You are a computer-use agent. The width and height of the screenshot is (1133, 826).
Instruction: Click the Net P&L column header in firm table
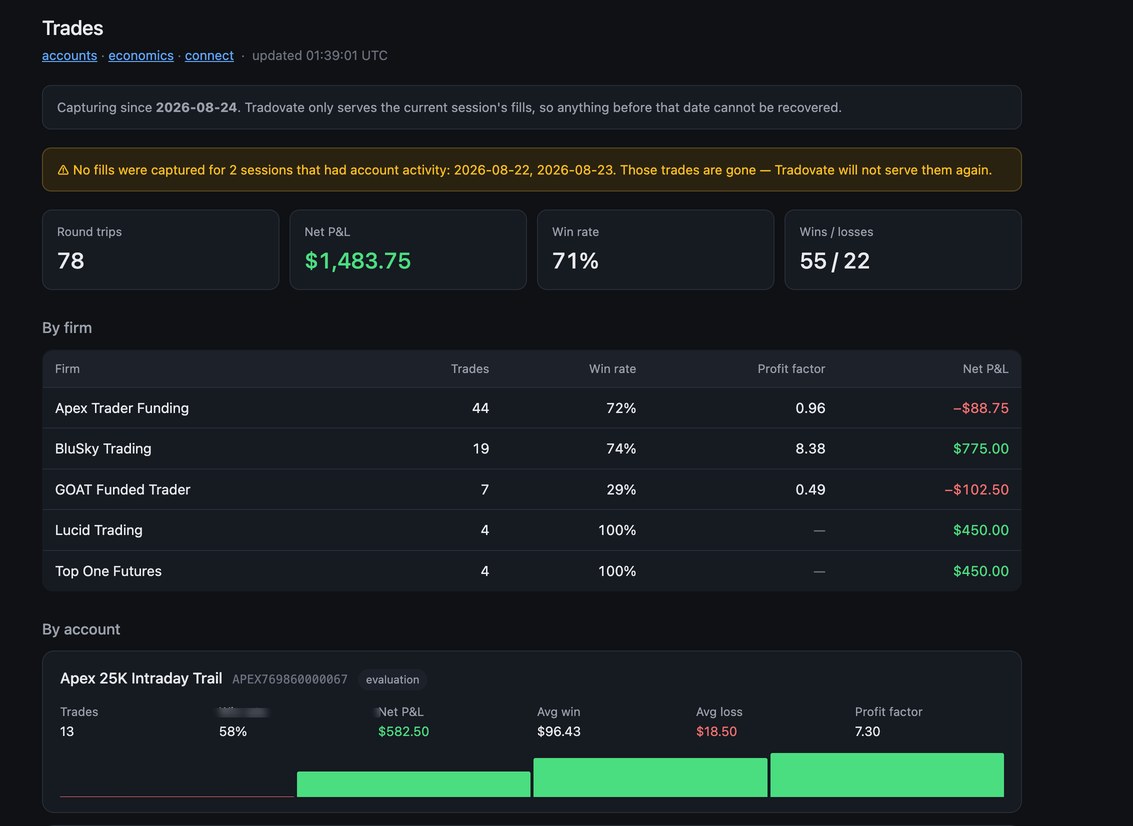(x=985, y=369)
